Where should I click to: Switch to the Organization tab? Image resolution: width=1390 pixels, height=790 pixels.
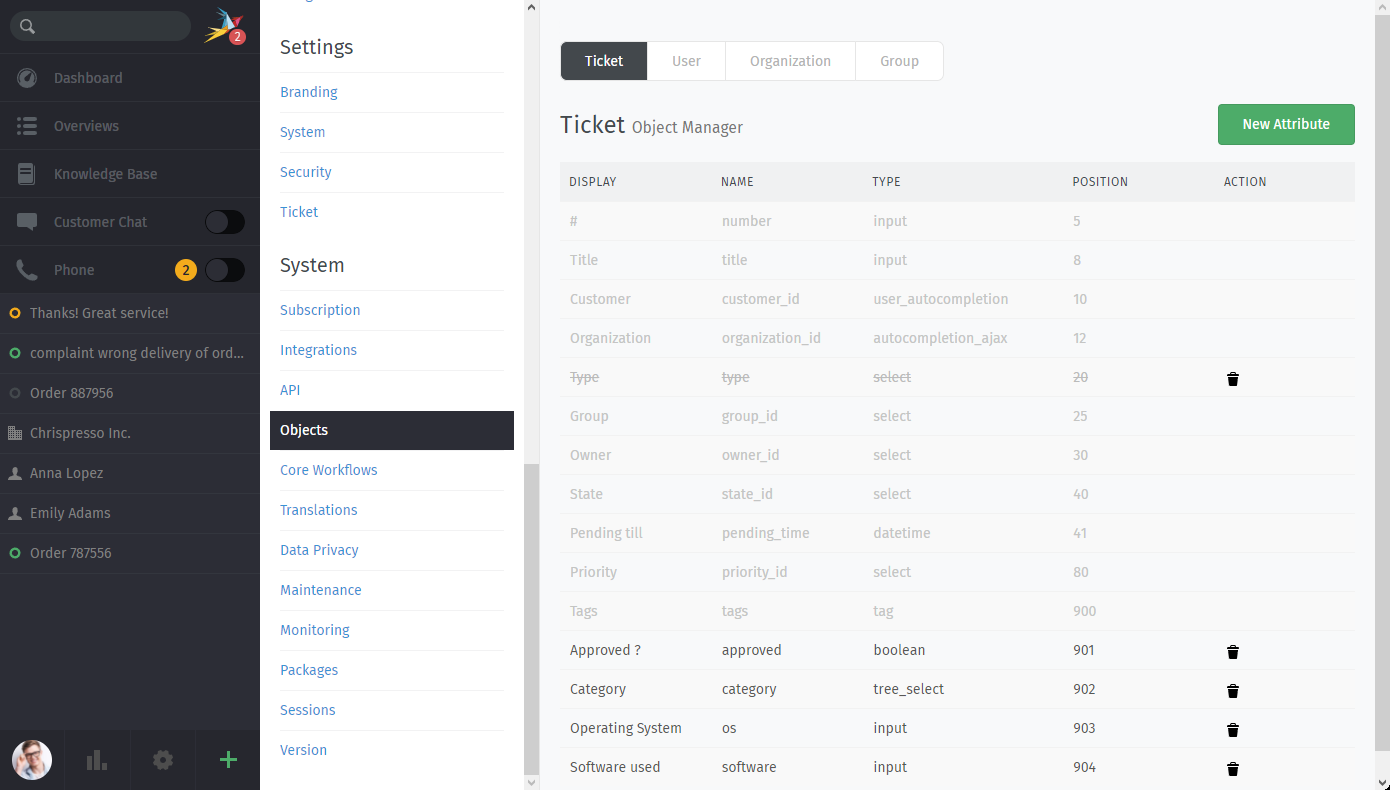coord(790,61)
